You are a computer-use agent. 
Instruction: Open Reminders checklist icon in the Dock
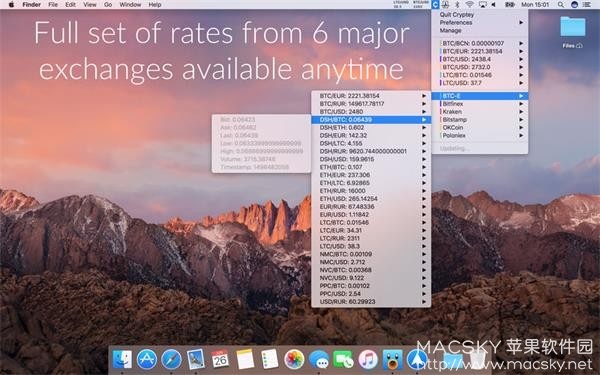pyautogui.click(x=270, y=360)
